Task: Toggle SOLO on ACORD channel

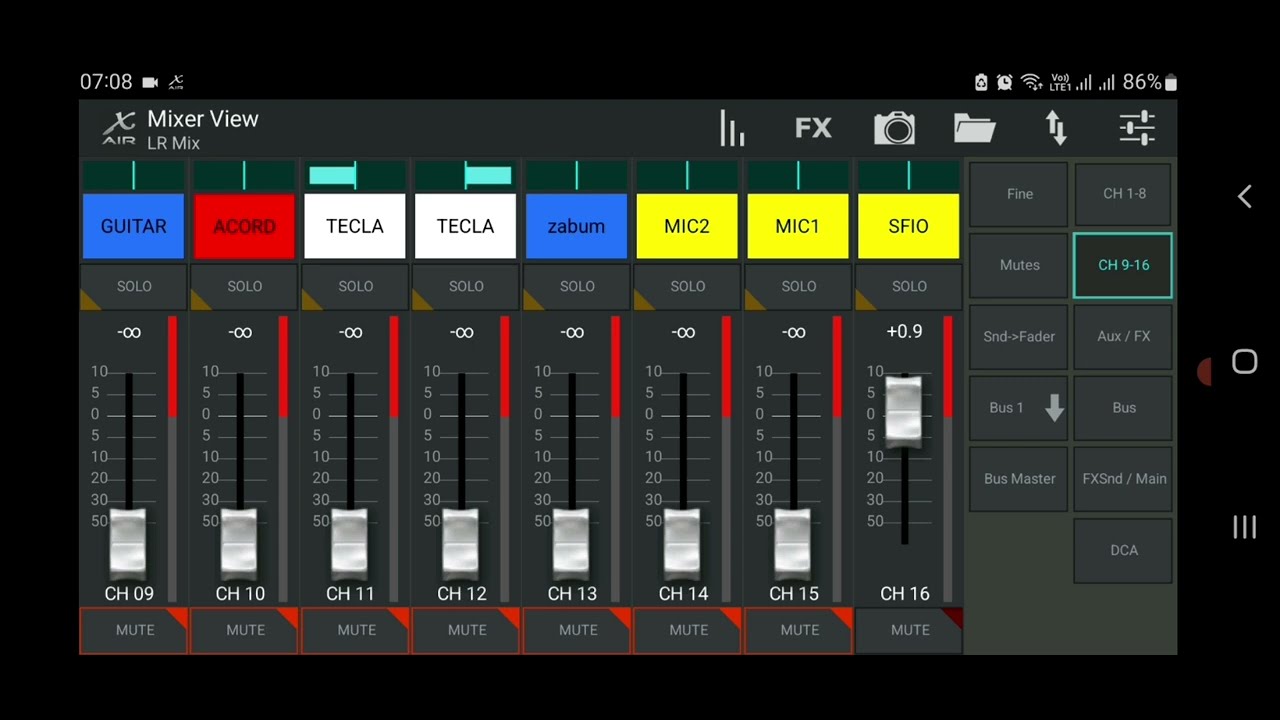Action: point(244,287)
